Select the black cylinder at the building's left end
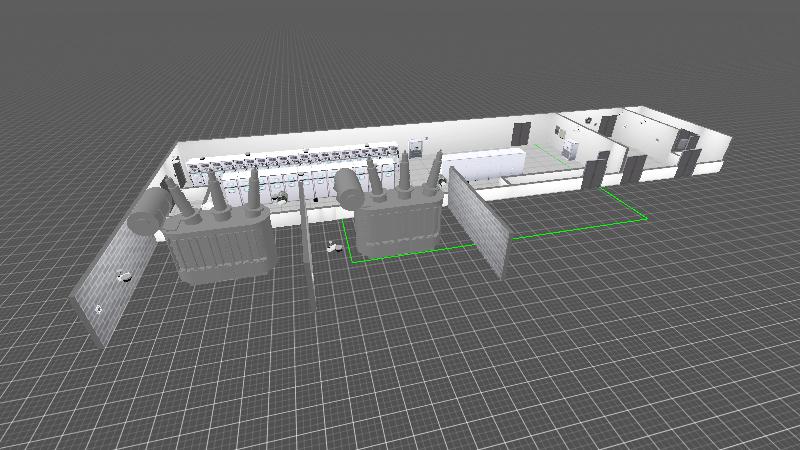This screenshot has width=800, height=450. [x=179, y=172]
